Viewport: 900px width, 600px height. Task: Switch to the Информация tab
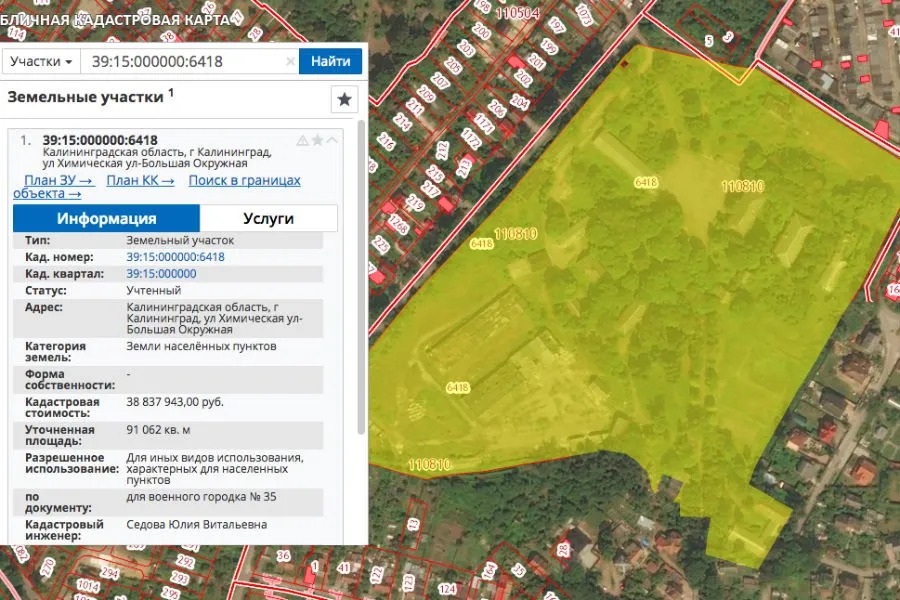pyautogui.click(x=106, y=218)
